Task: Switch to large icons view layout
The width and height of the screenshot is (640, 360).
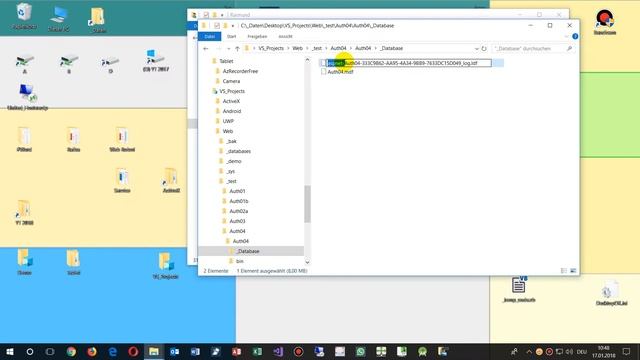Action: tap(573, 271)
